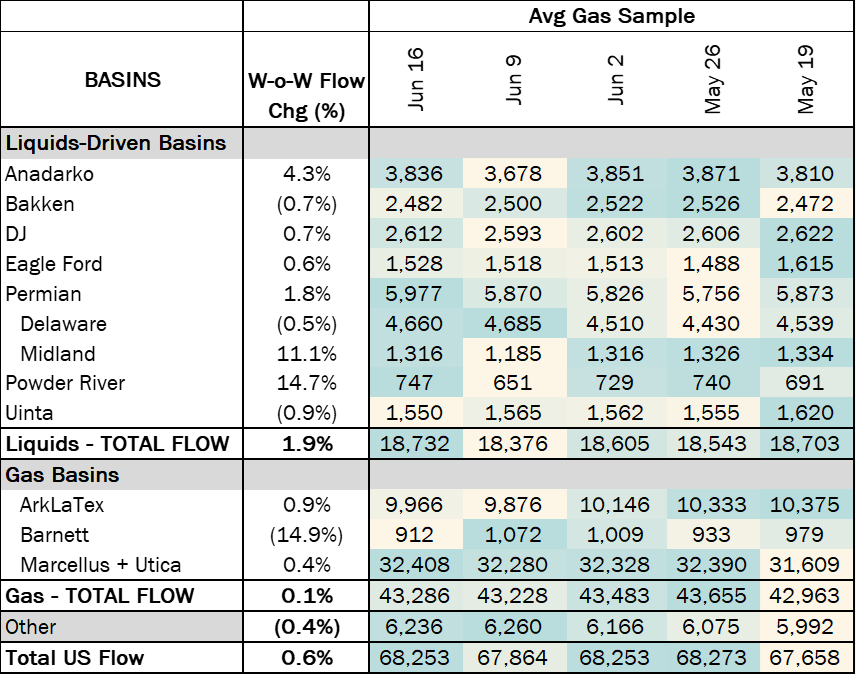
Task: Click Other May 19 value 5,992
Action: (x=805, y=626)
